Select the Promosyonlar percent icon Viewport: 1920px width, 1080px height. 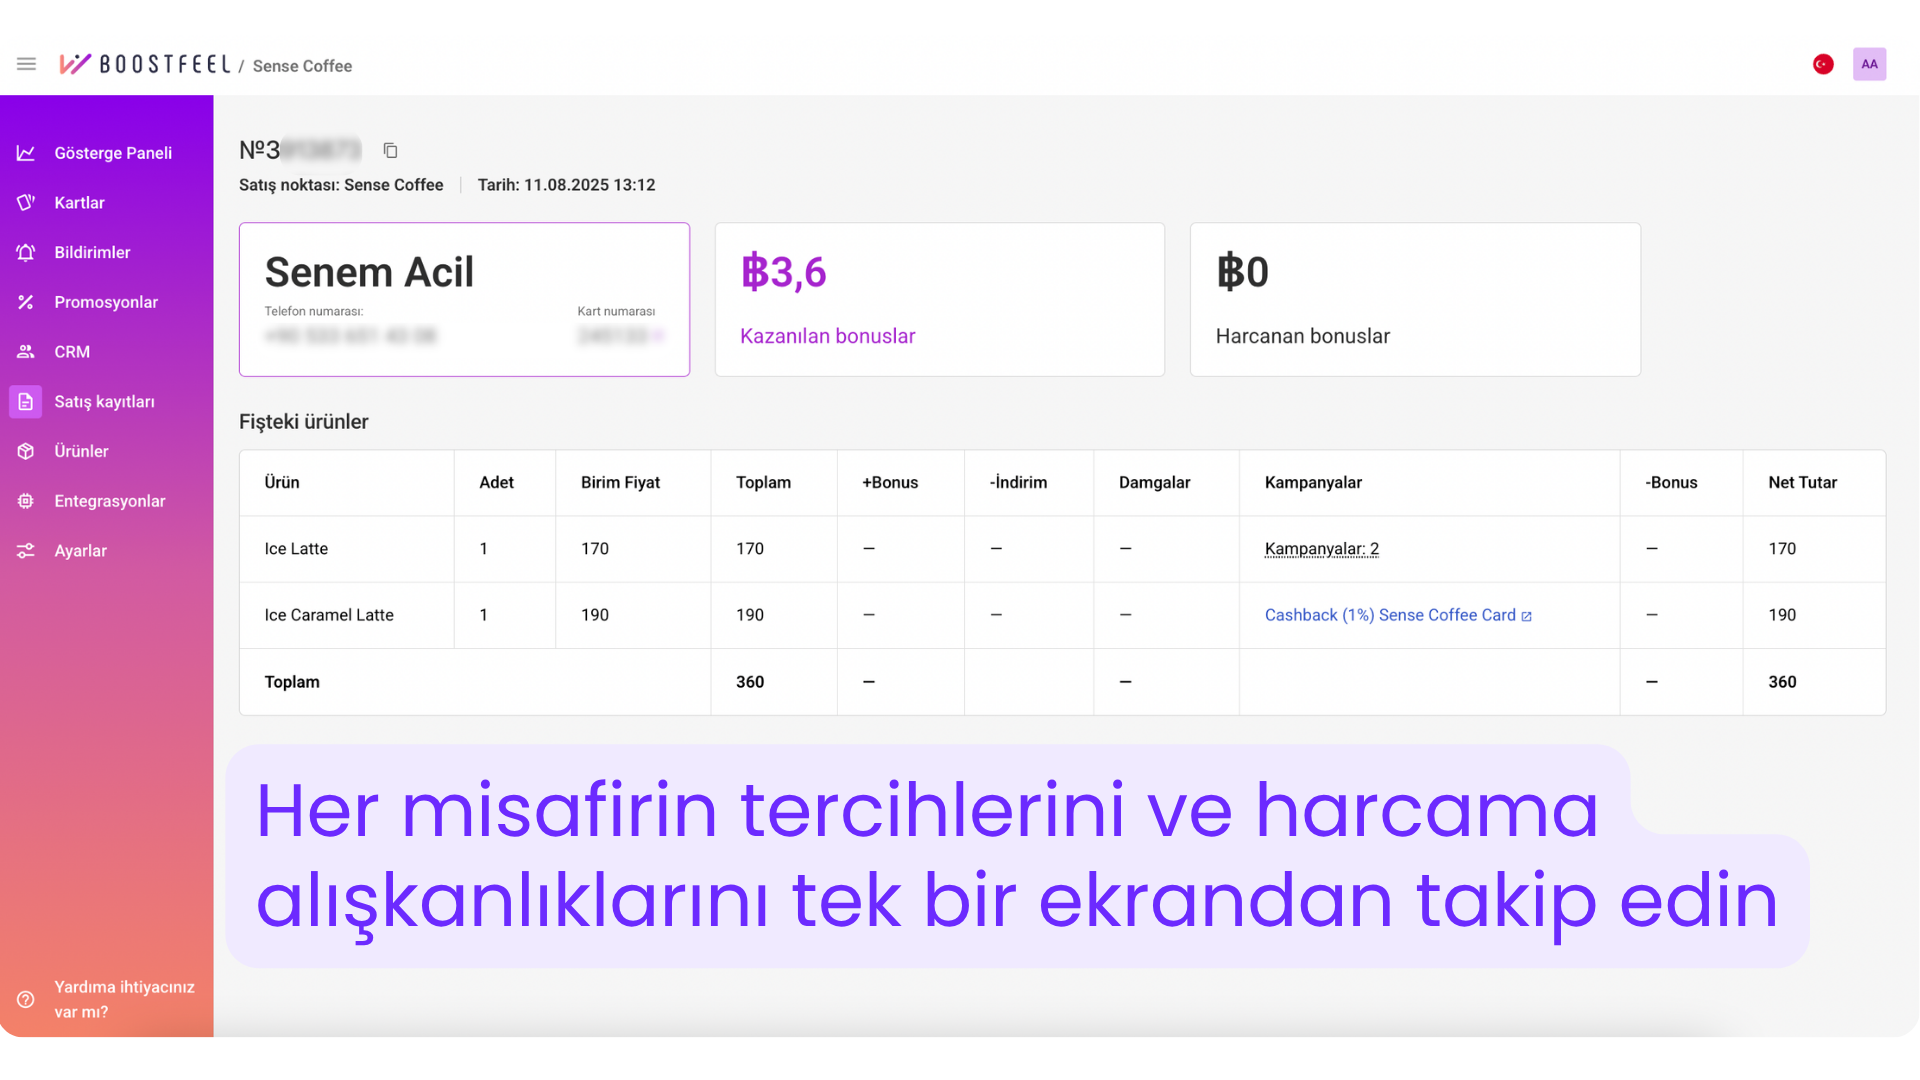[26, 302]
